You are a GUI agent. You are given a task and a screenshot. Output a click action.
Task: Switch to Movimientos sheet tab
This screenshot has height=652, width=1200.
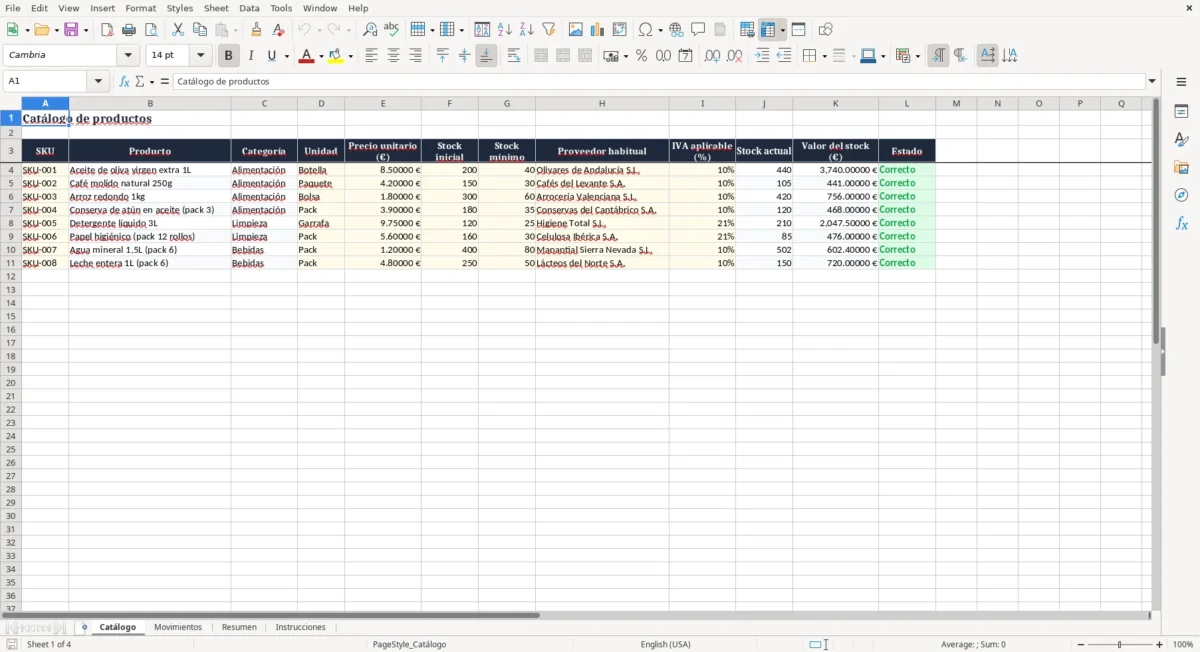tap(178, 628)
